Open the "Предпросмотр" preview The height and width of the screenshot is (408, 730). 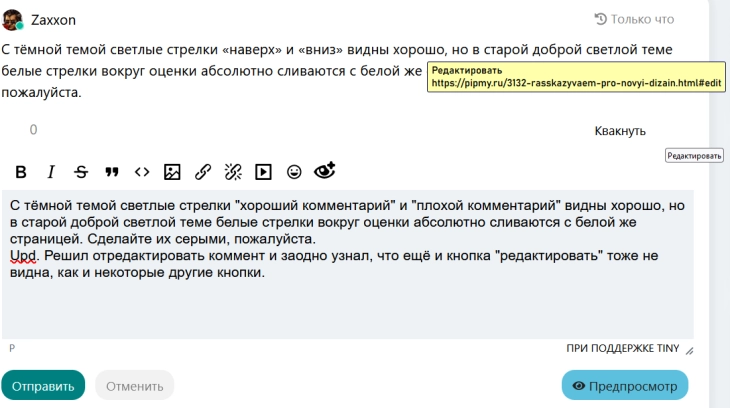coord(625,386)
